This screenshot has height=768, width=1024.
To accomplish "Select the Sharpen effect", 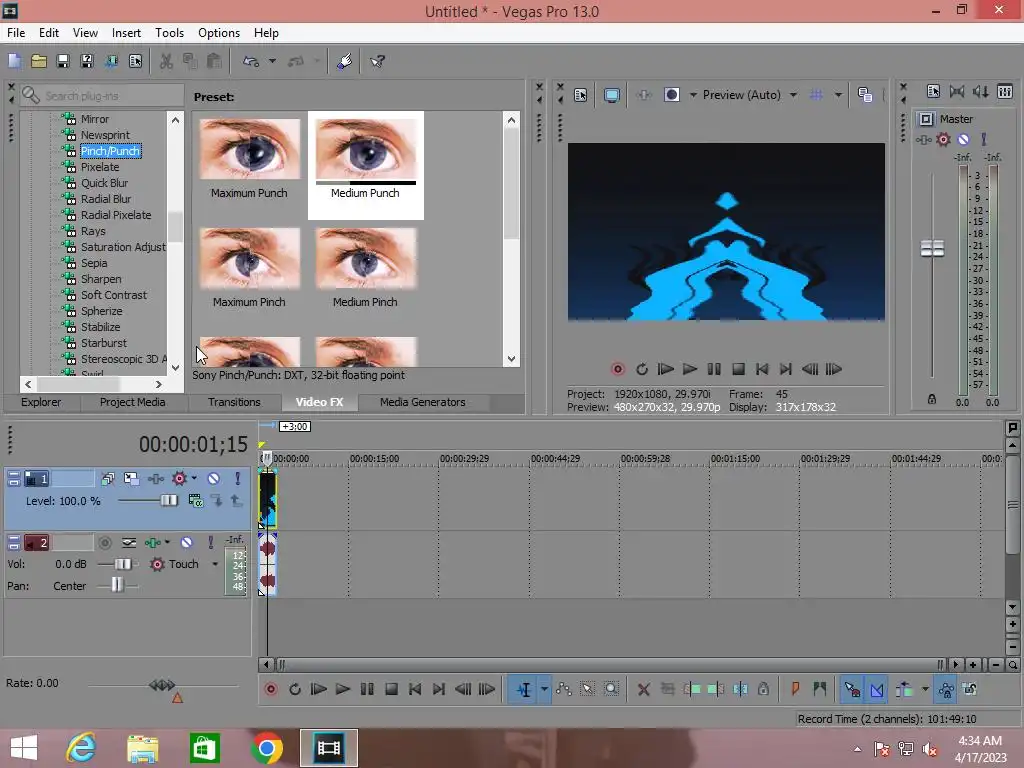I will click(101, 279).
